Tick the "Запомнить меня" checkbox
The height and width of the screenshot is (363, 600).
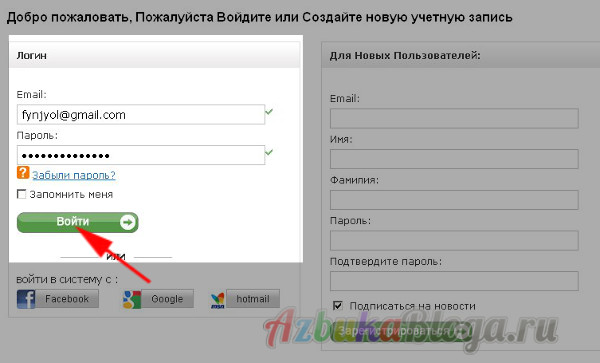click(21, 194)
